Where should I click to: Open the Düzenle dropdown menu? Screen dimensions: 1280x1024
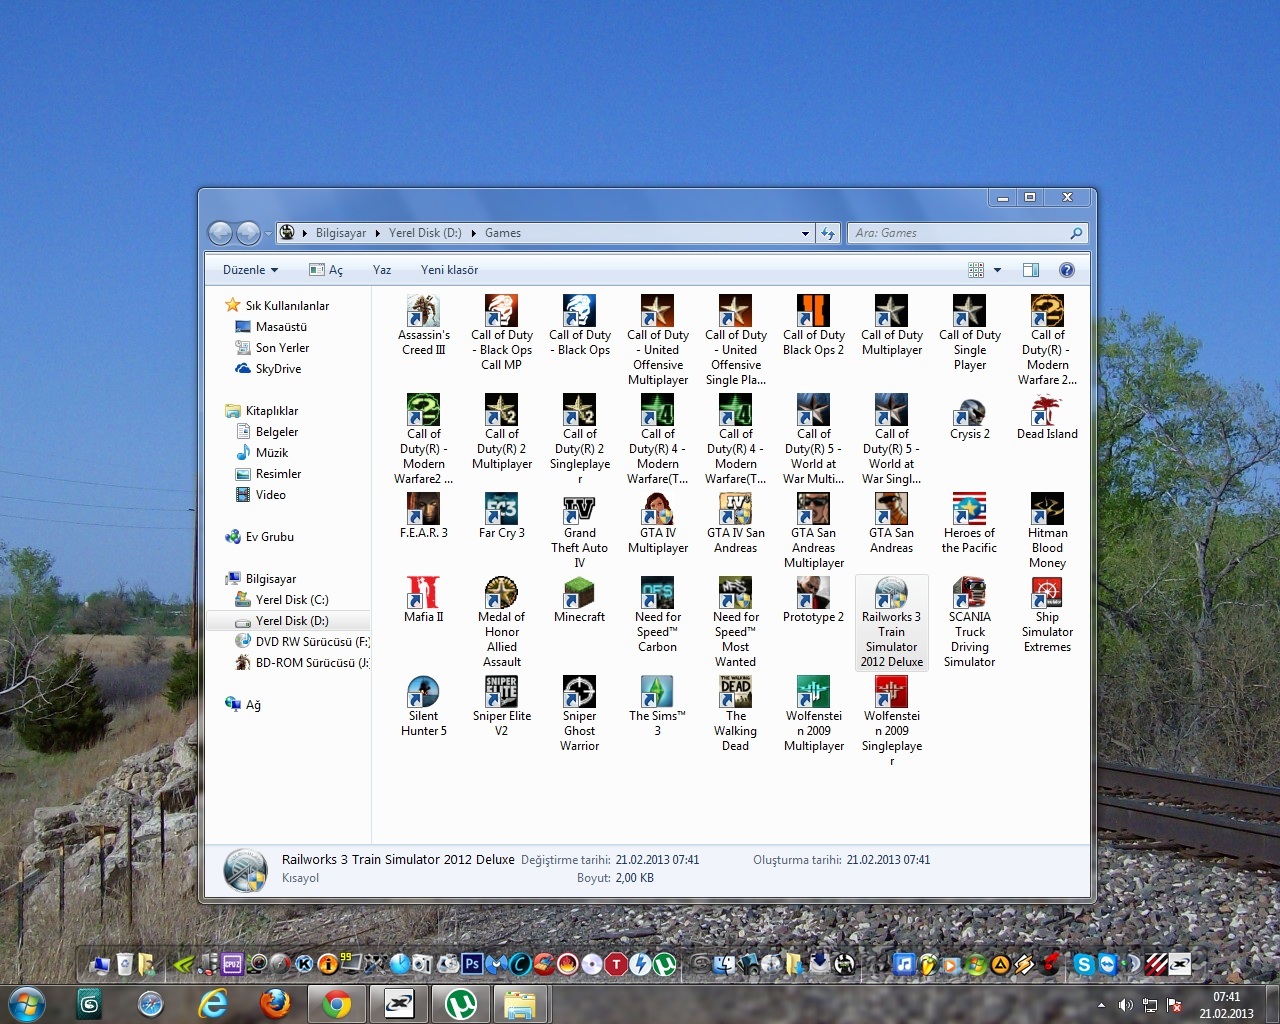[x=250, y=270]
